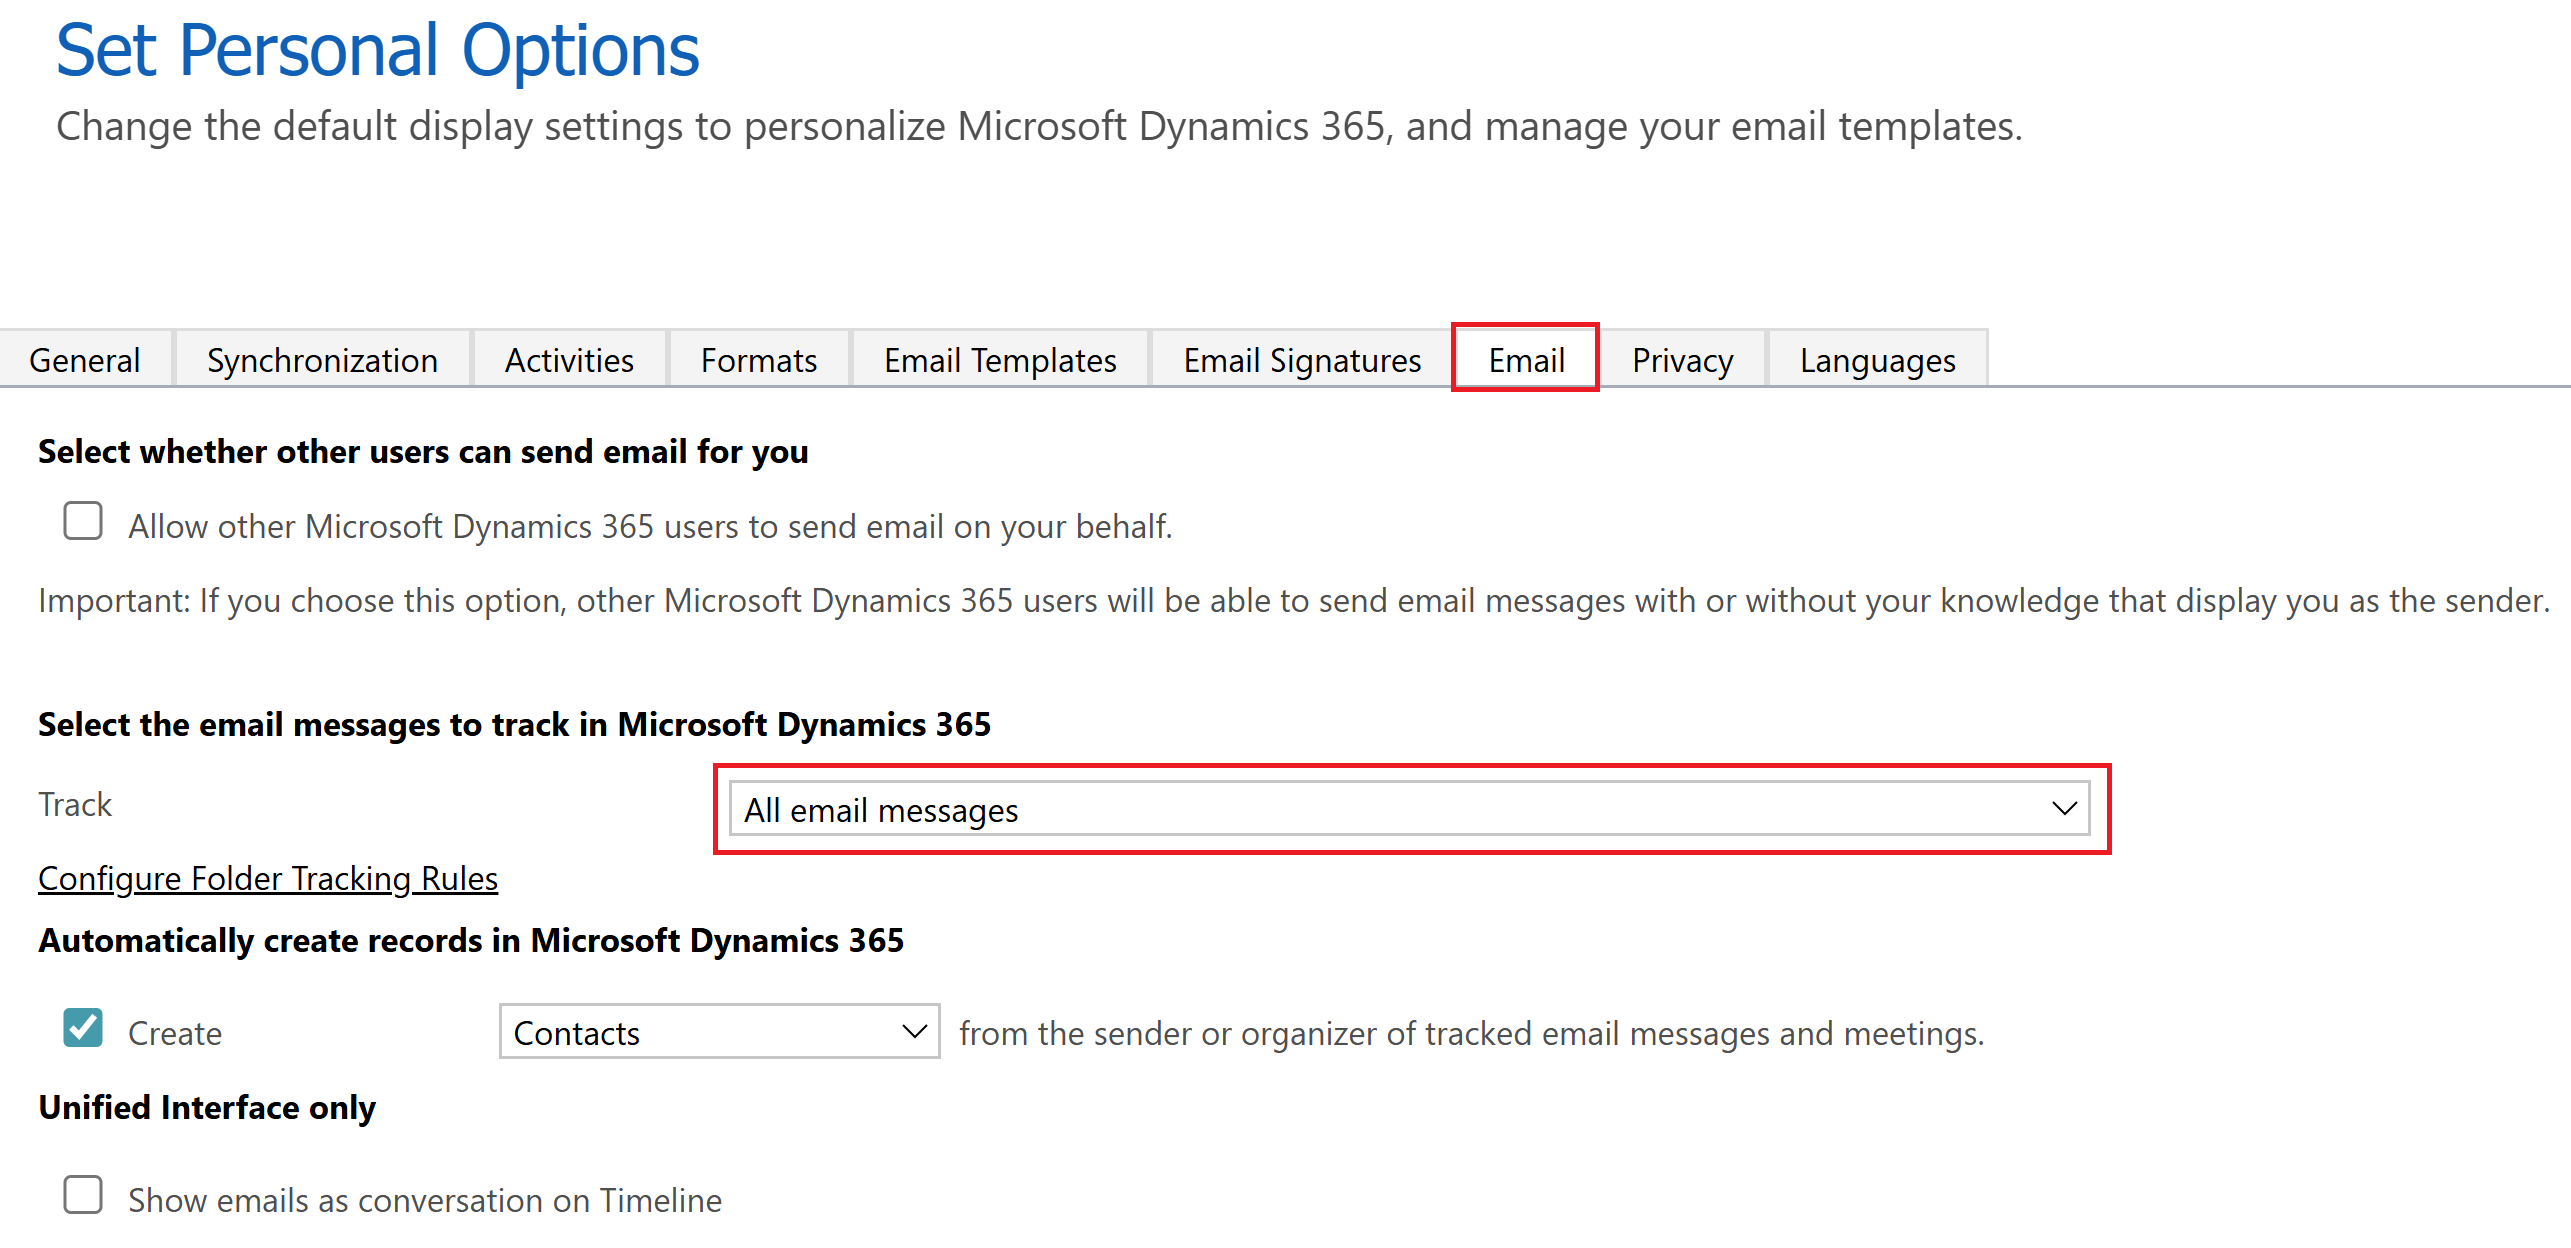Open the Contacts record type dropdown
This screenshot has width=2571, height=1248.
click(719, 1031)
